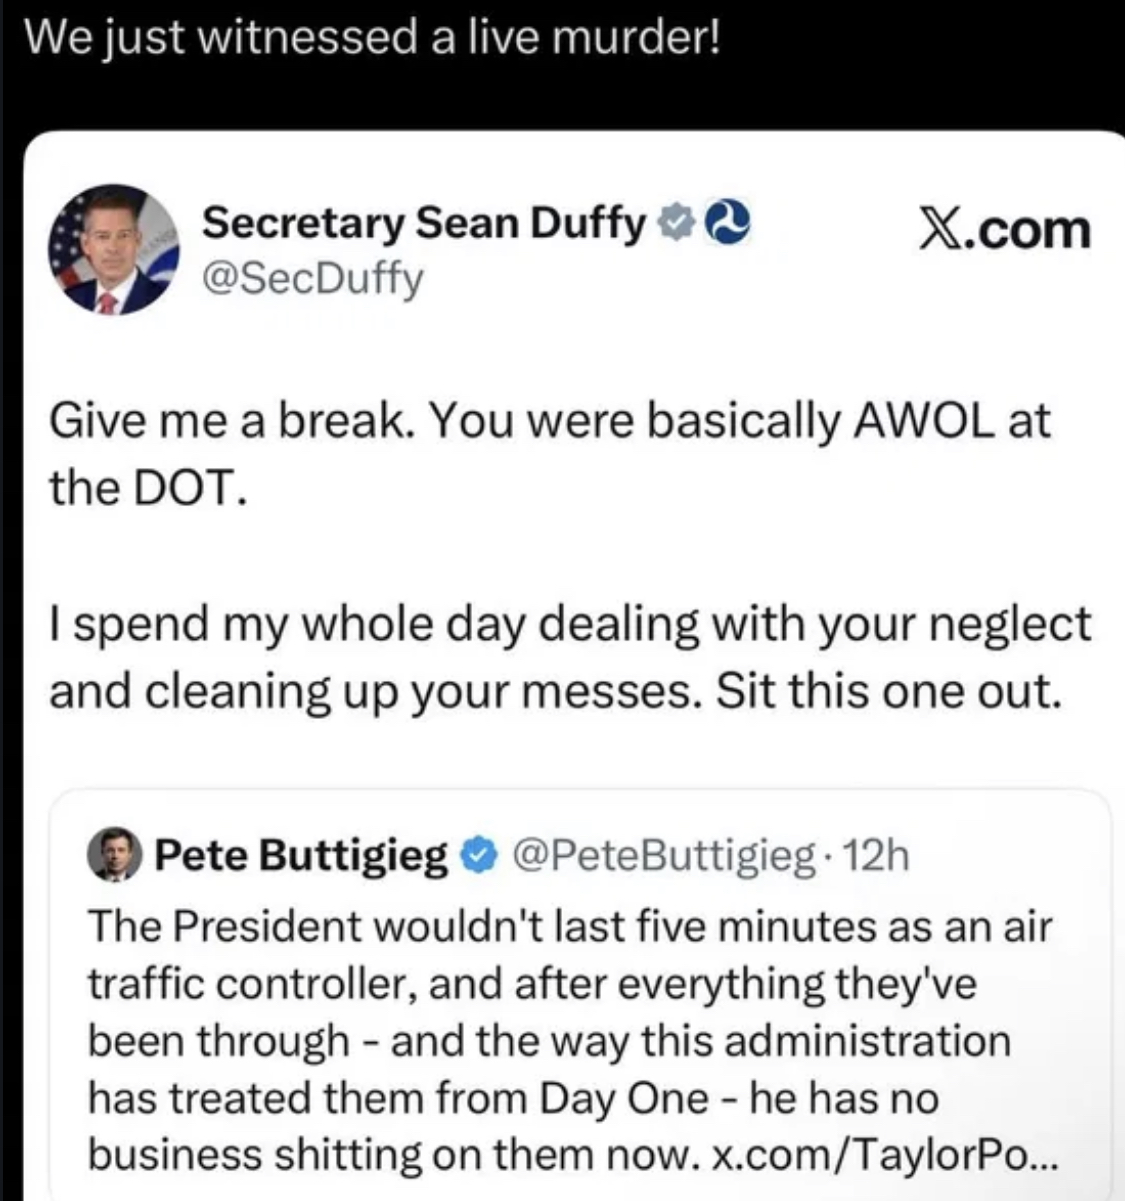Viewport: 1125px width, 1201px height.
Task: Open the x.com/TaylorPo... link
Action: click(x=880, y=1155)
